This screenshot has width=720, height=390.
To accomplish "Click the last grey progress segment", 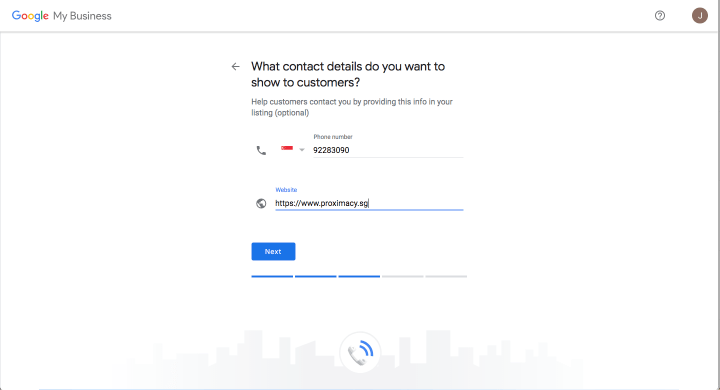I will (446, 277).
